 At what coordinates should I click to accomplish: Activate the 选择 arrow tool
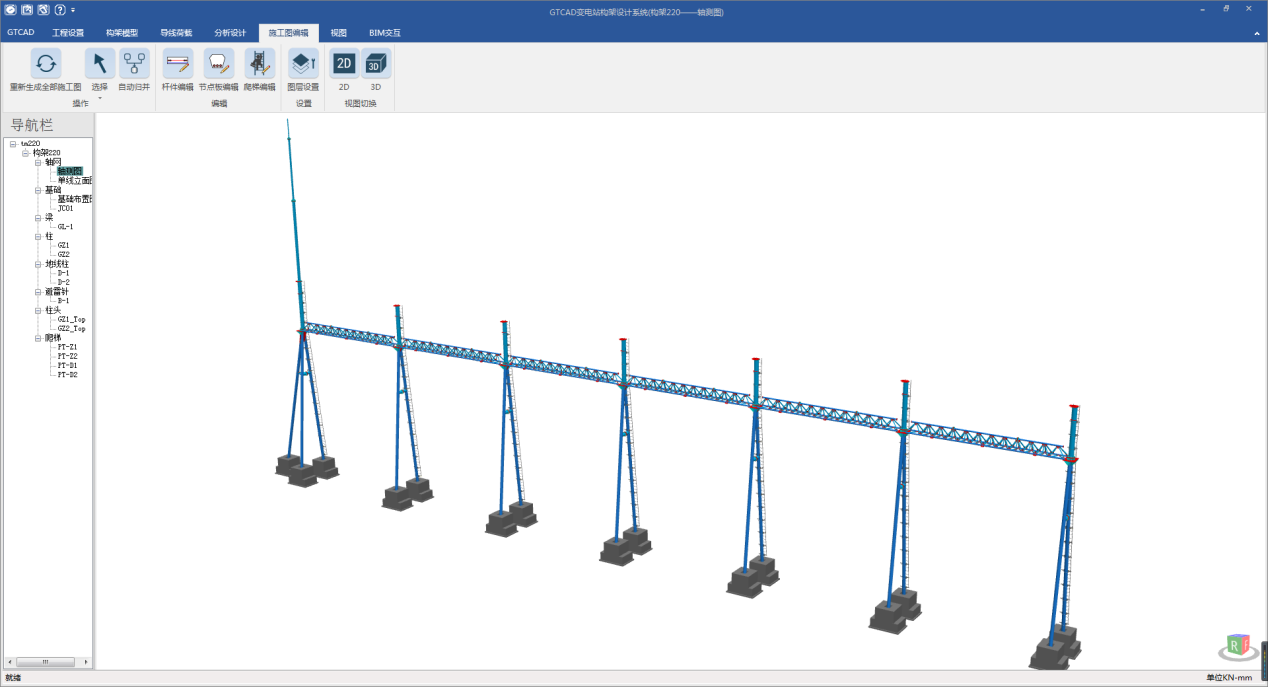coord(99,64)
